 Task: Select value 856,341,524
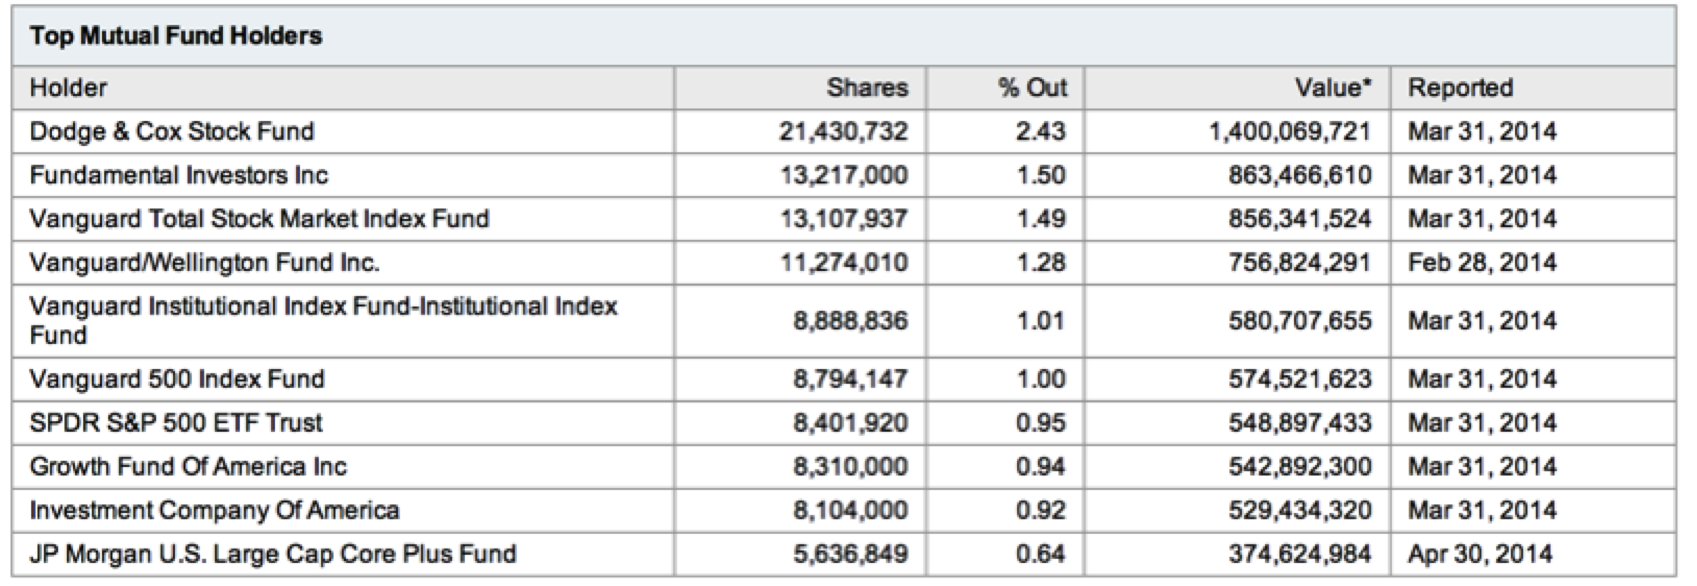pos(1300,219)
